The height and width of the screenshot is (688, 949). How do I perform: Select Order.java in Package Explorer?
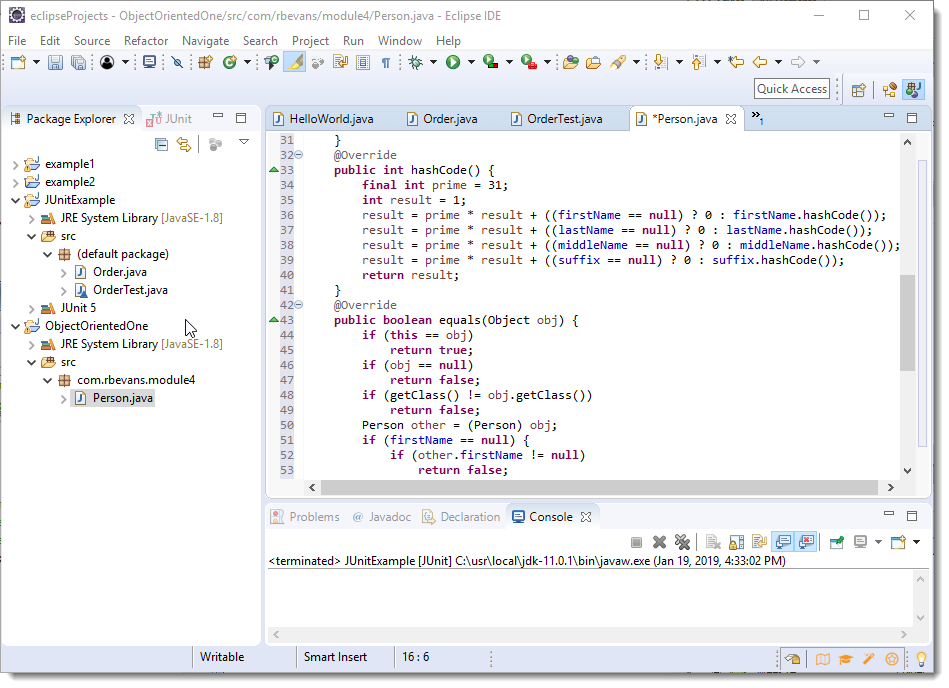tap(120, 272)
